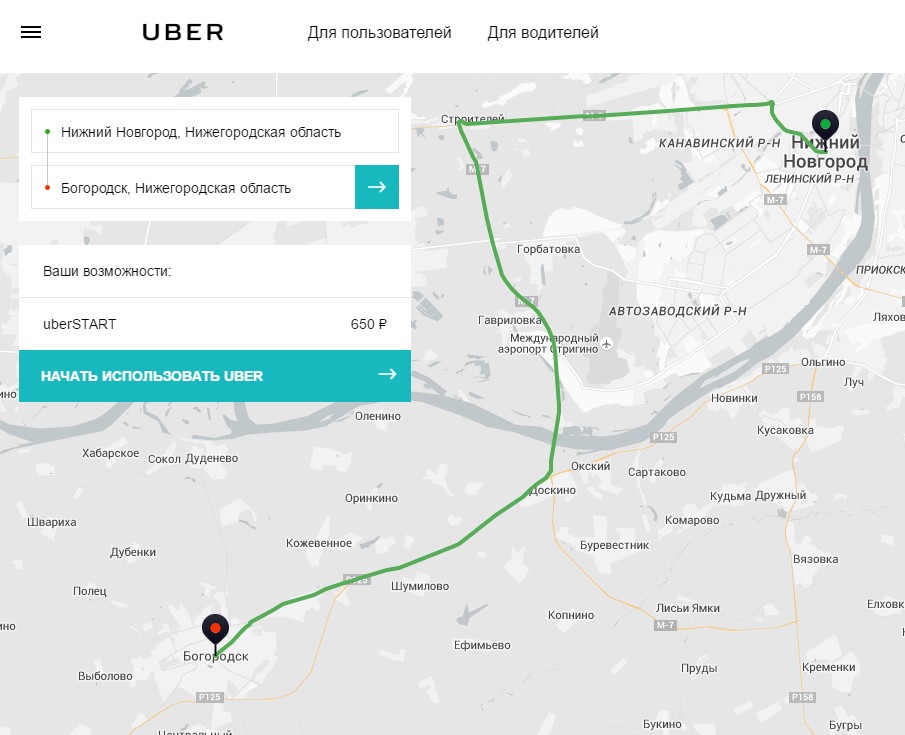
Task: Click the Нижний Новгород origin input field
Action: tap(215, 131)
